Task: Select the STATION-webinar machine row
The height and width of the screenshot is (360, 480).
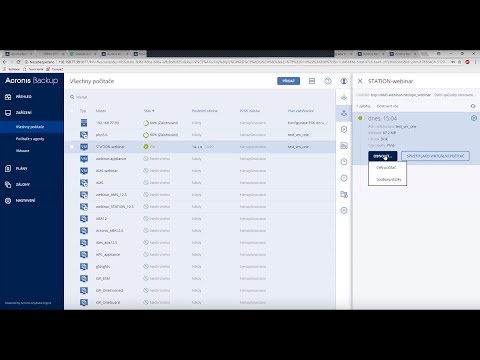Action: click(x=200, y=147)
